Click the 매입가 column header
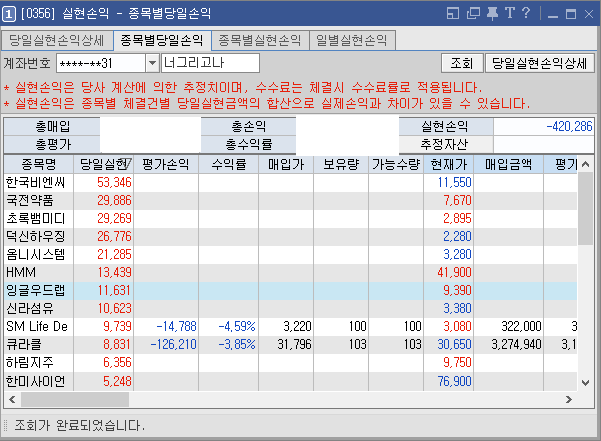The height and width of the screenshot is (441, 601). click(x=286, y=164)
